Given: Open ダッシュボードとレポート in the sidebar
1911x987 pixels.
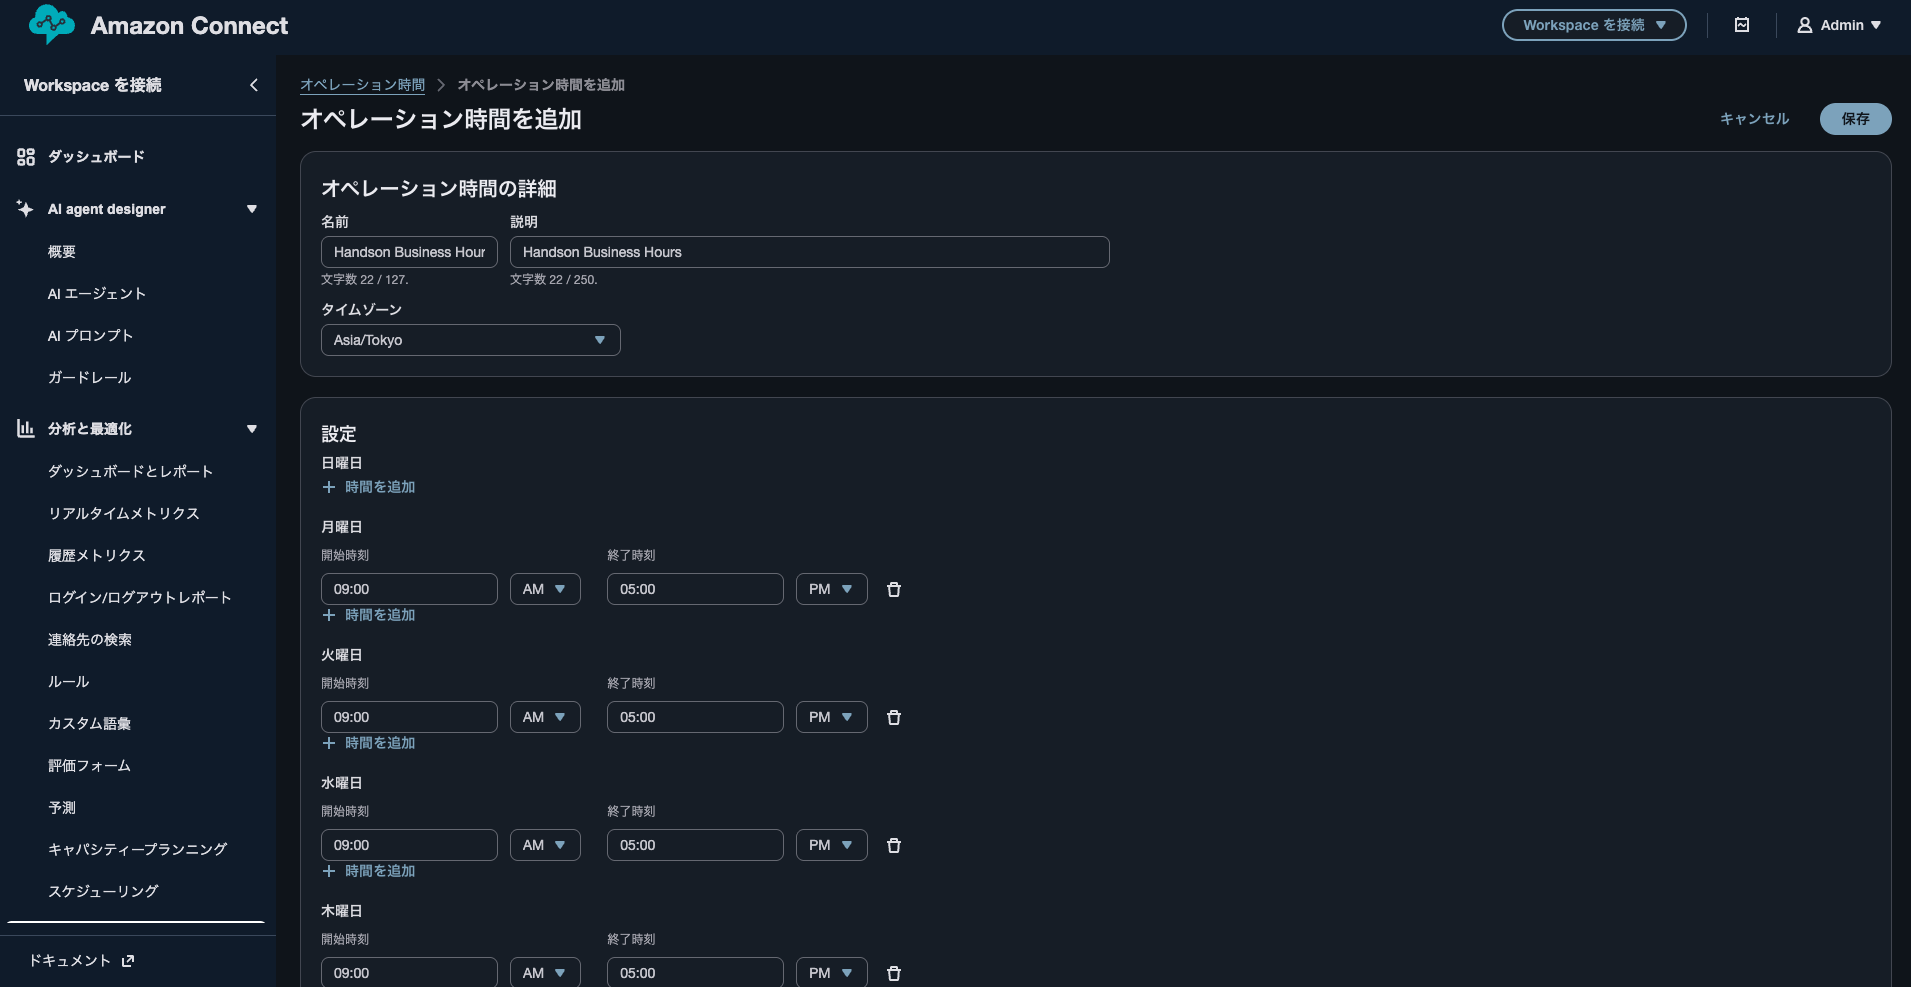Looking at the screenshot, I should pyautogui.click(x=131, y=472).
